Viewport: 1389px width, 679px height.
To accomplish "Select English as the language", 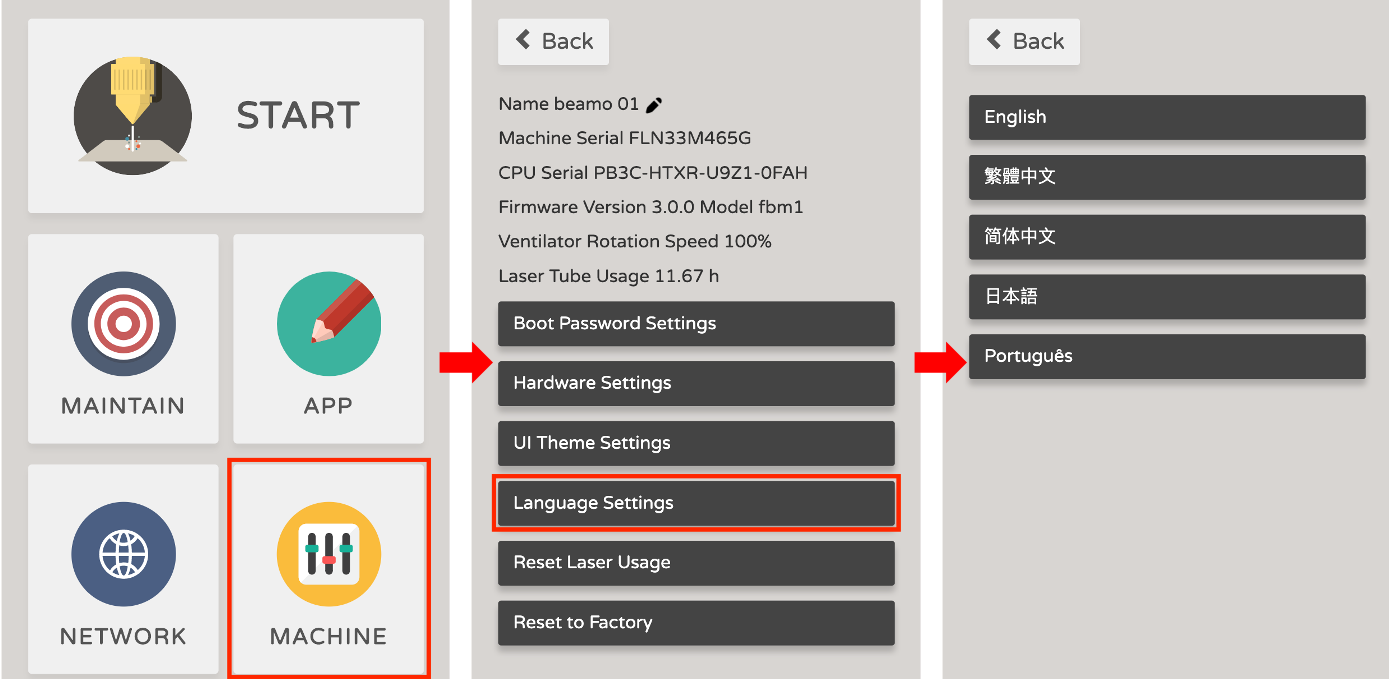I will 1167,117.
